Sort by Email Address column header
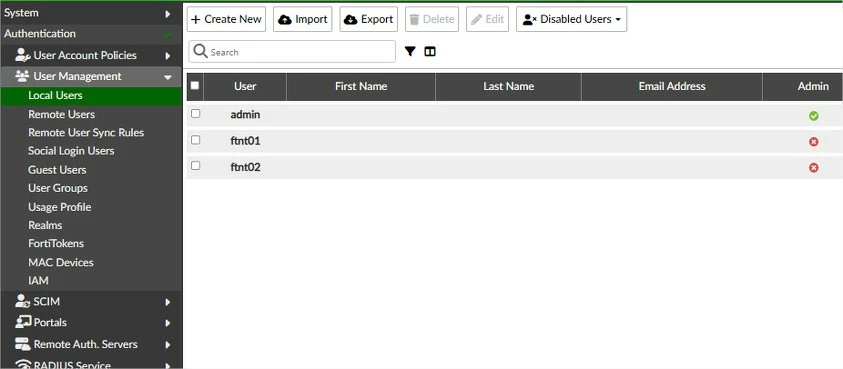The width and height of the screenshot is (843, 369). point(672,87)
